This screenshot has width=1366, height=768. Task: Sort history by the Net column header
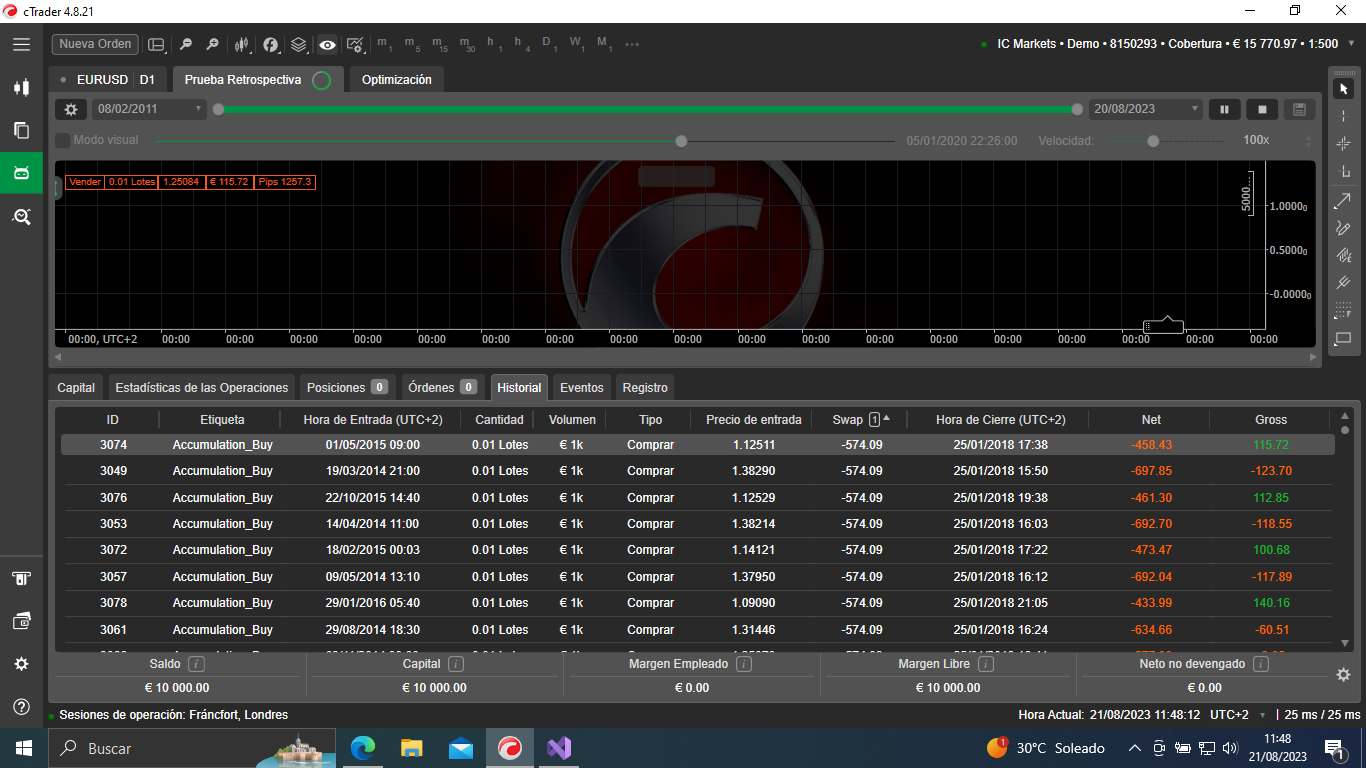(1151, 420)
